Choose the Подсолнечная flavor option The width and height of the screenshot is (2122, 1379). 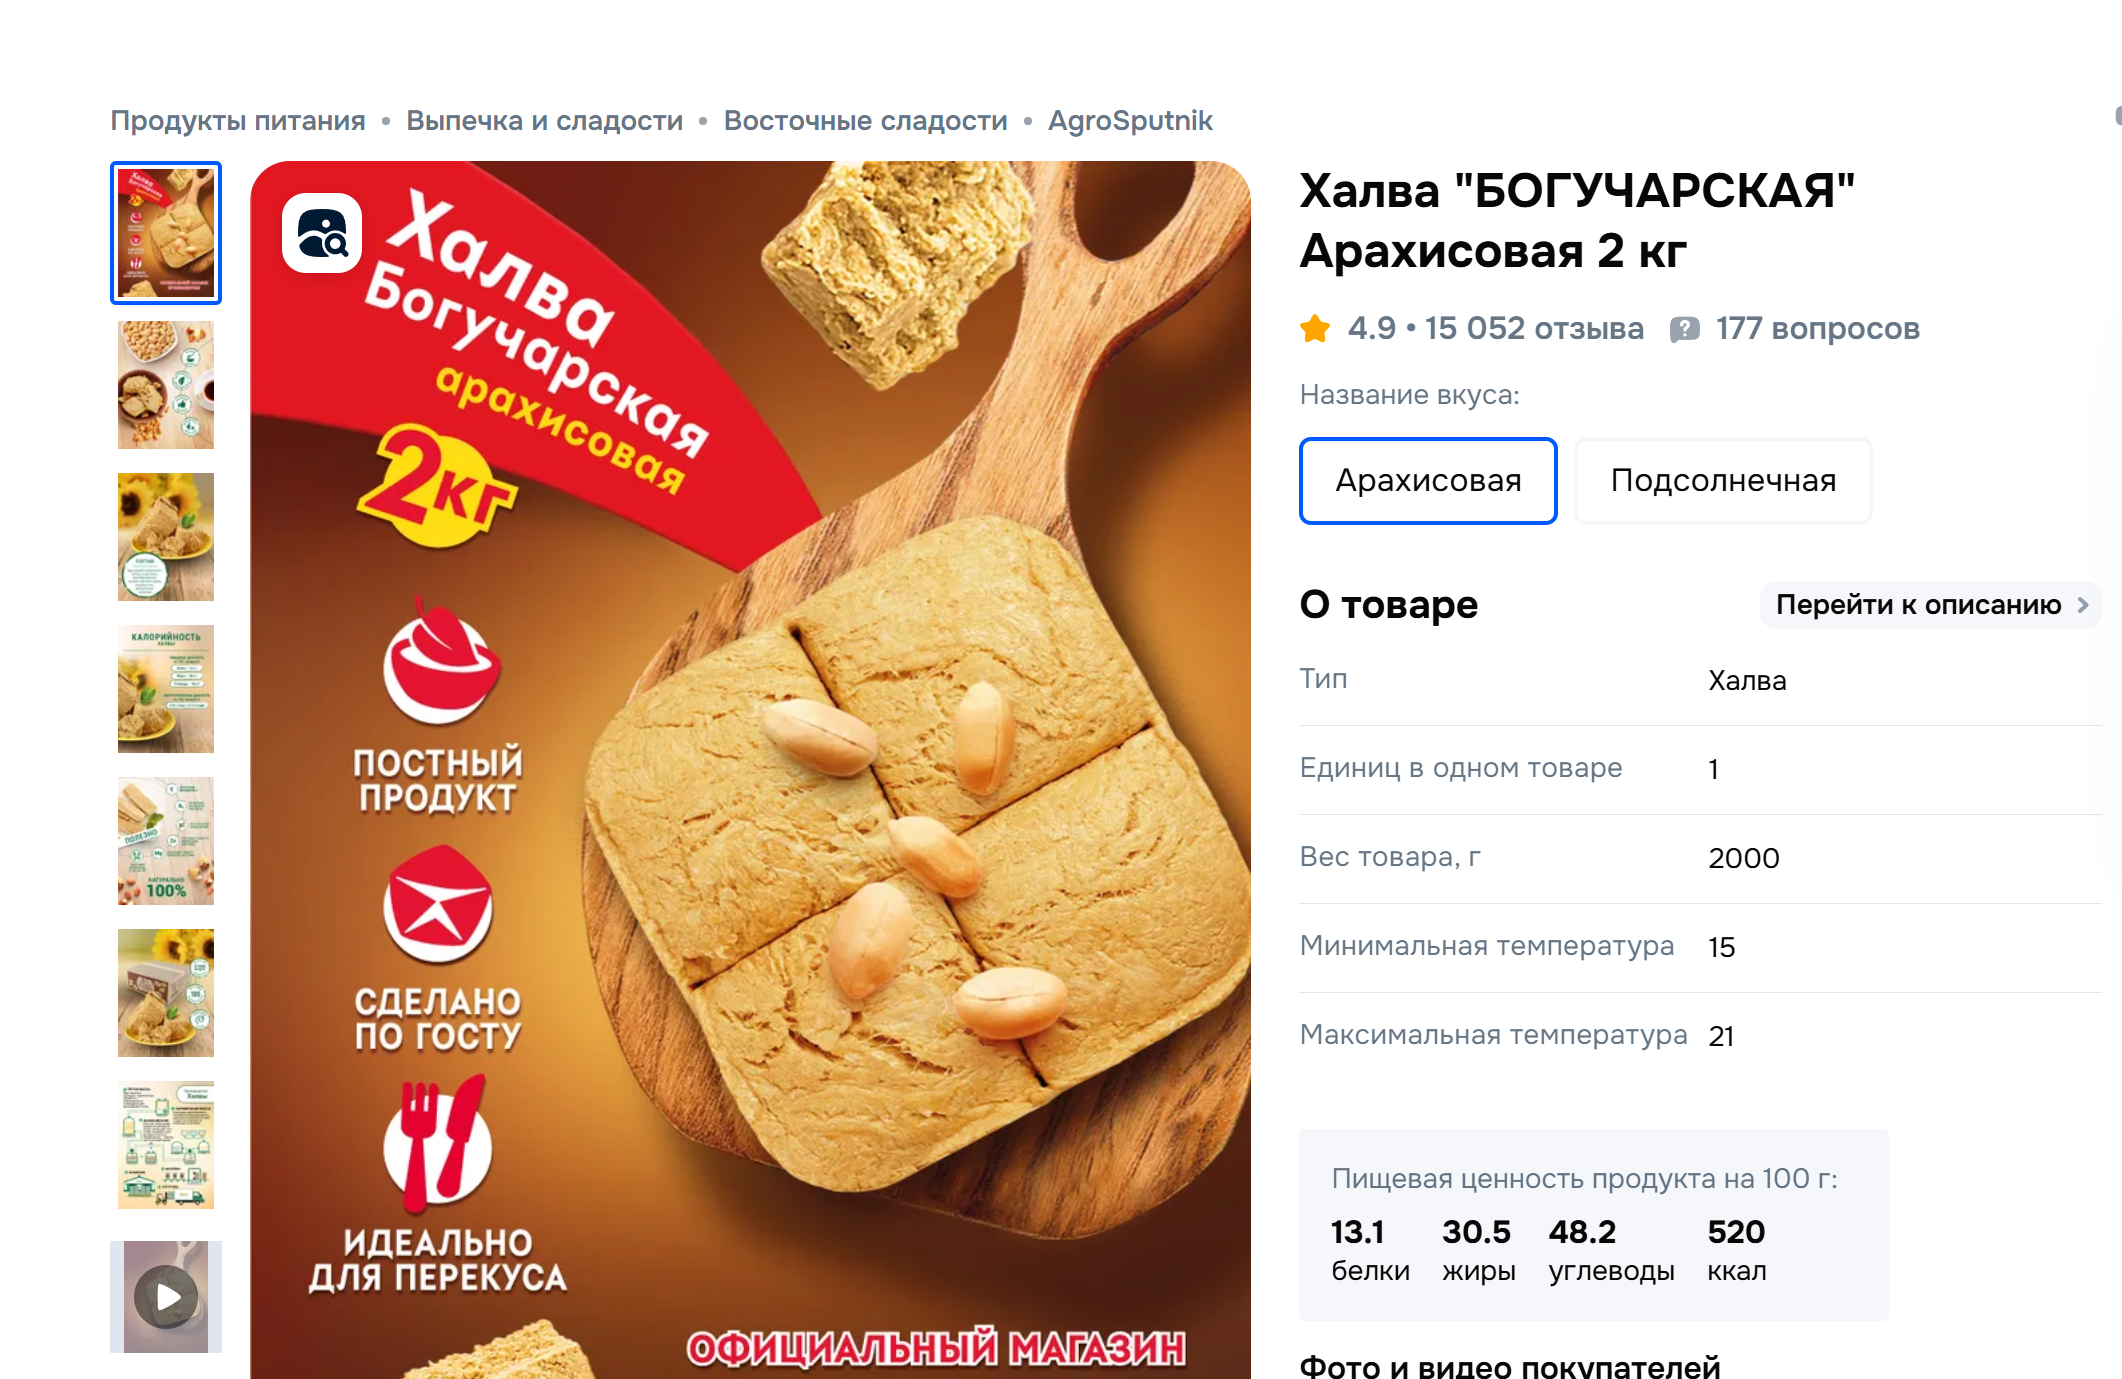click(1723, 480)
